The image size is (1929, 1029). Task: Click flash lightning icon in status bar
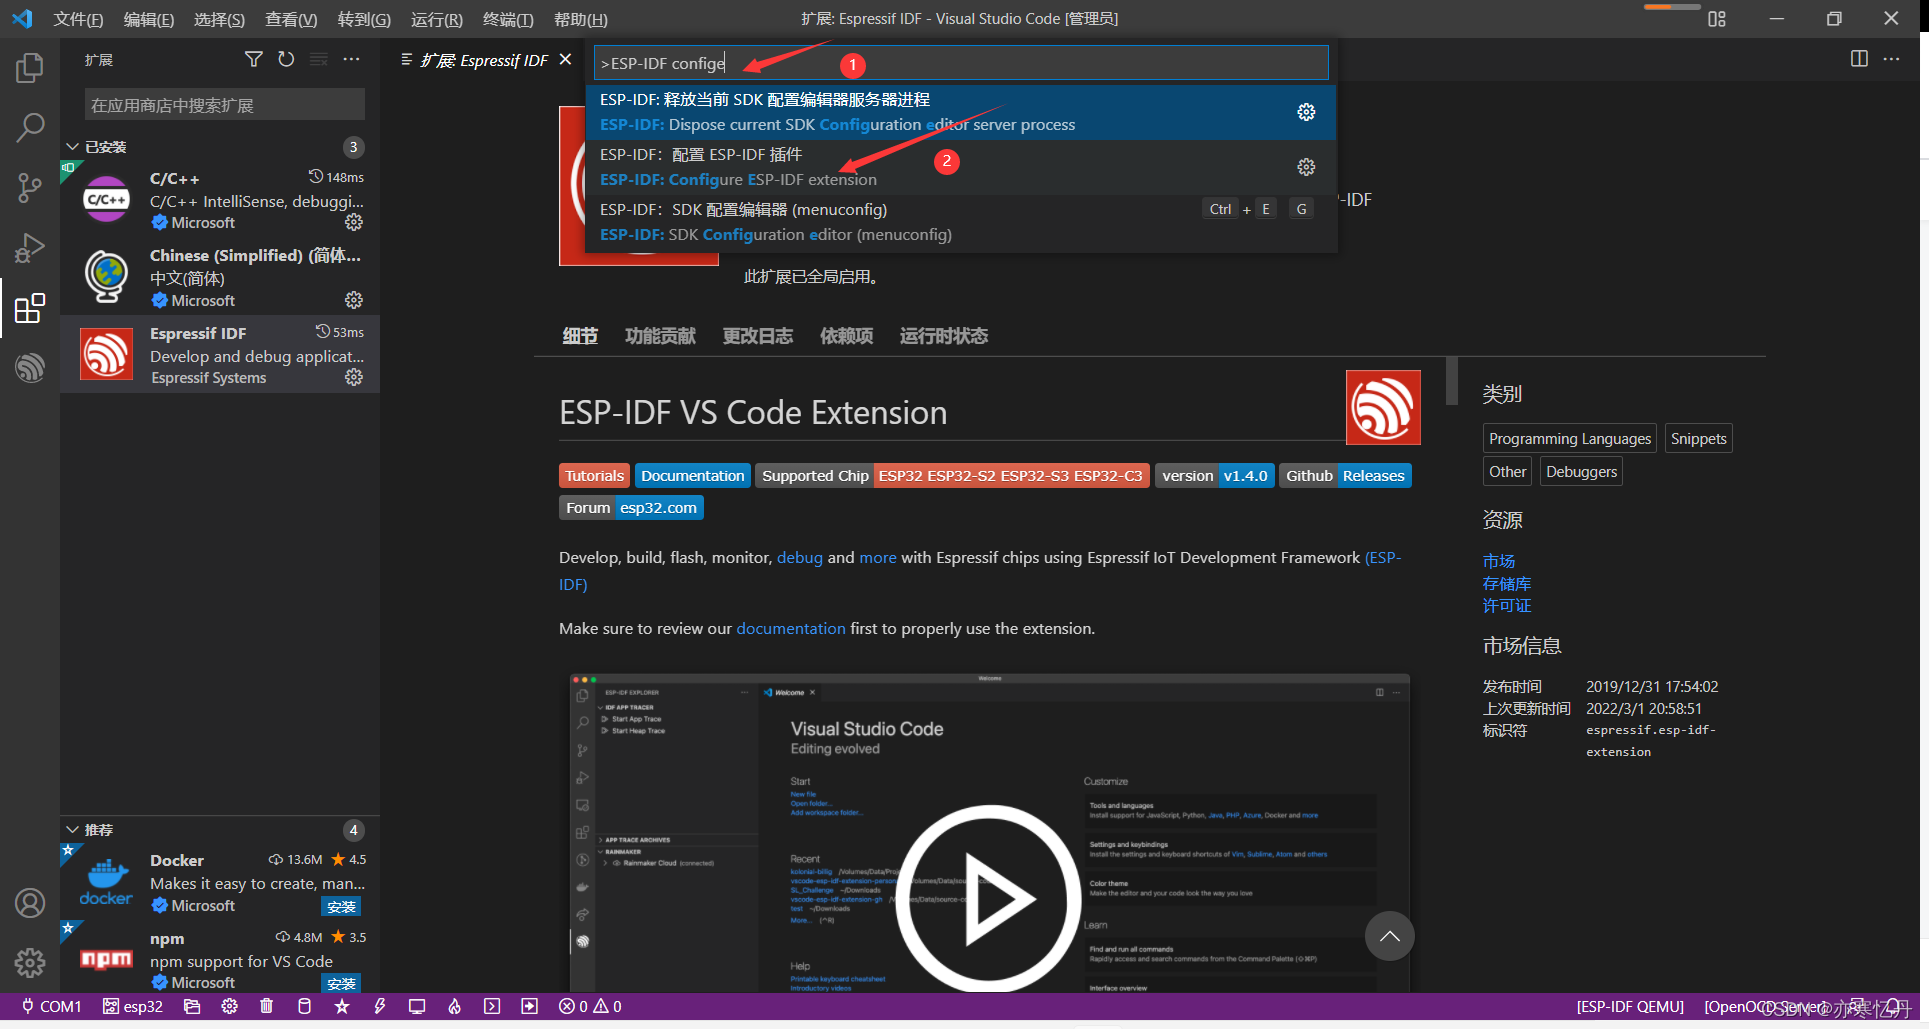(380, 1006)
